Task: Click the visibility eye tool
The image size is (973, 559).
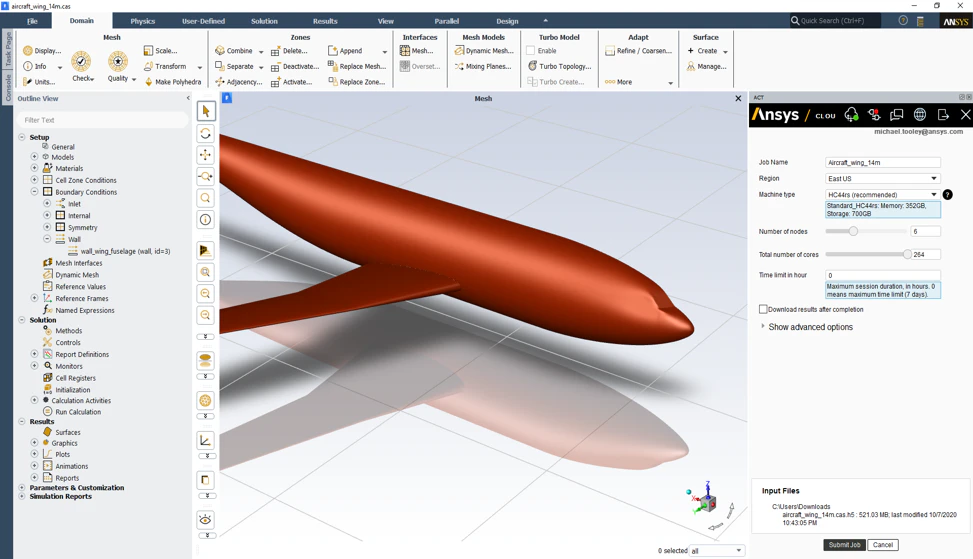Action: point(206,519)
